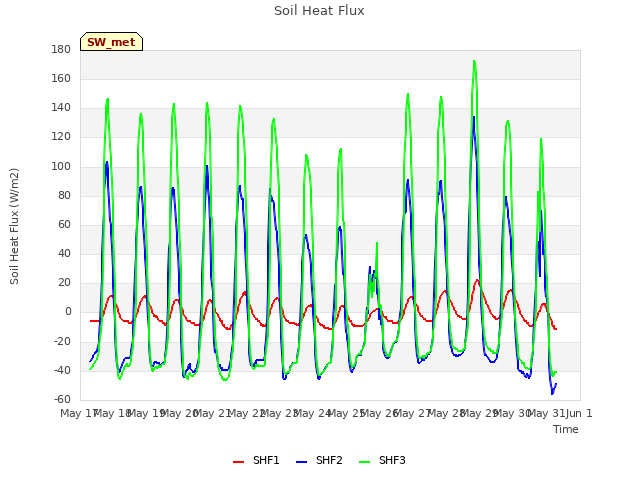Click the 80 y-axis tick value
Viewport: 640px width, 480px height.
point(64,196)
